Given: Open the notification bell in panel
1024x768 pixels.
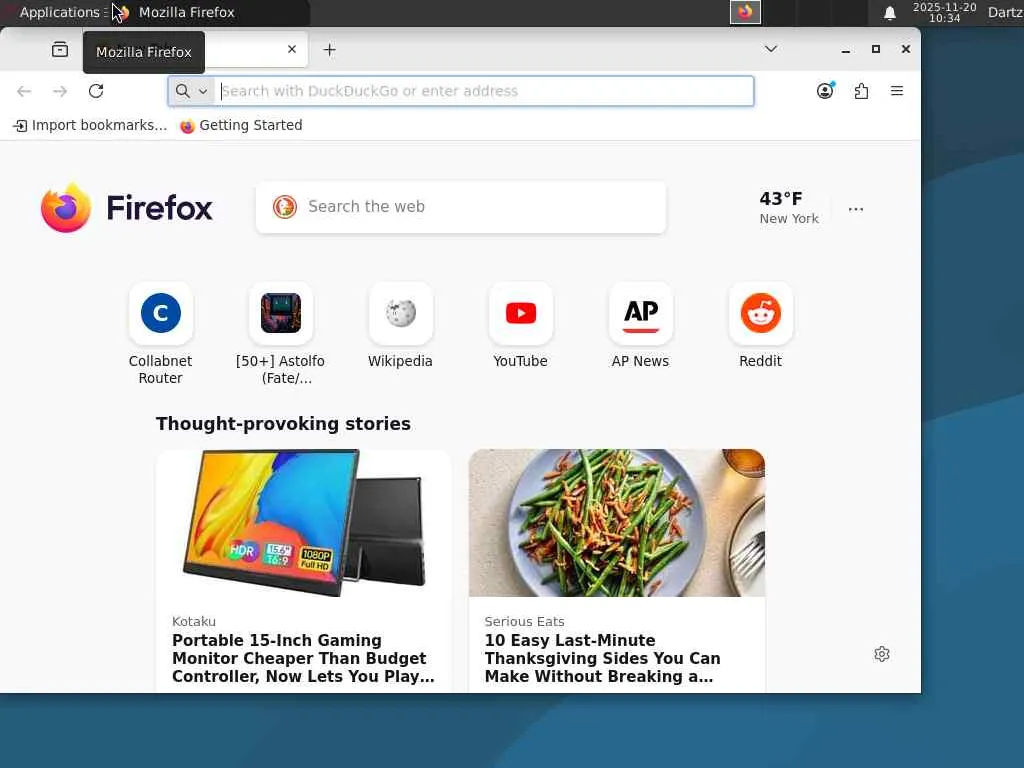Looking at the screenshot, I should click(x=889, y=12).
